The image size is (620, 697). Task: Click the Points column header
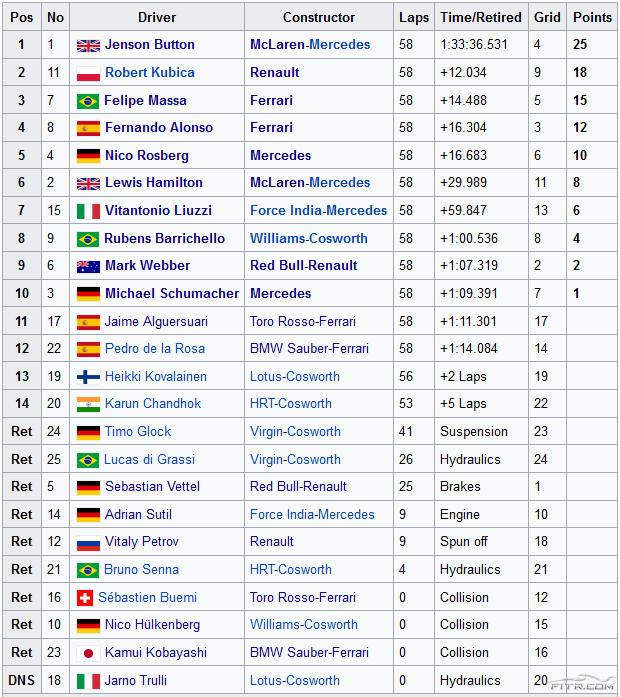pos(592,17)
